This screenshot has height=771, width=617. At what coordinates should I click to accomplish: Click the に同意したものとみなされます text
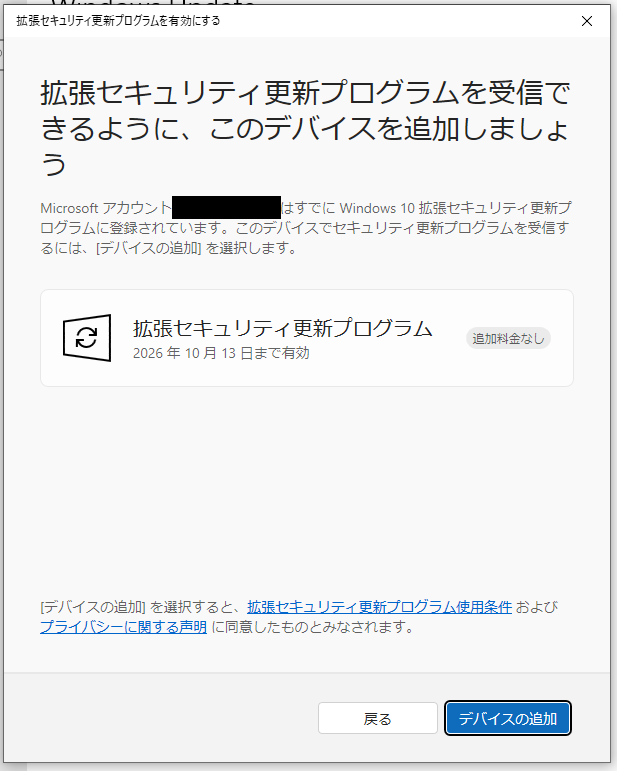click(312, 627)
